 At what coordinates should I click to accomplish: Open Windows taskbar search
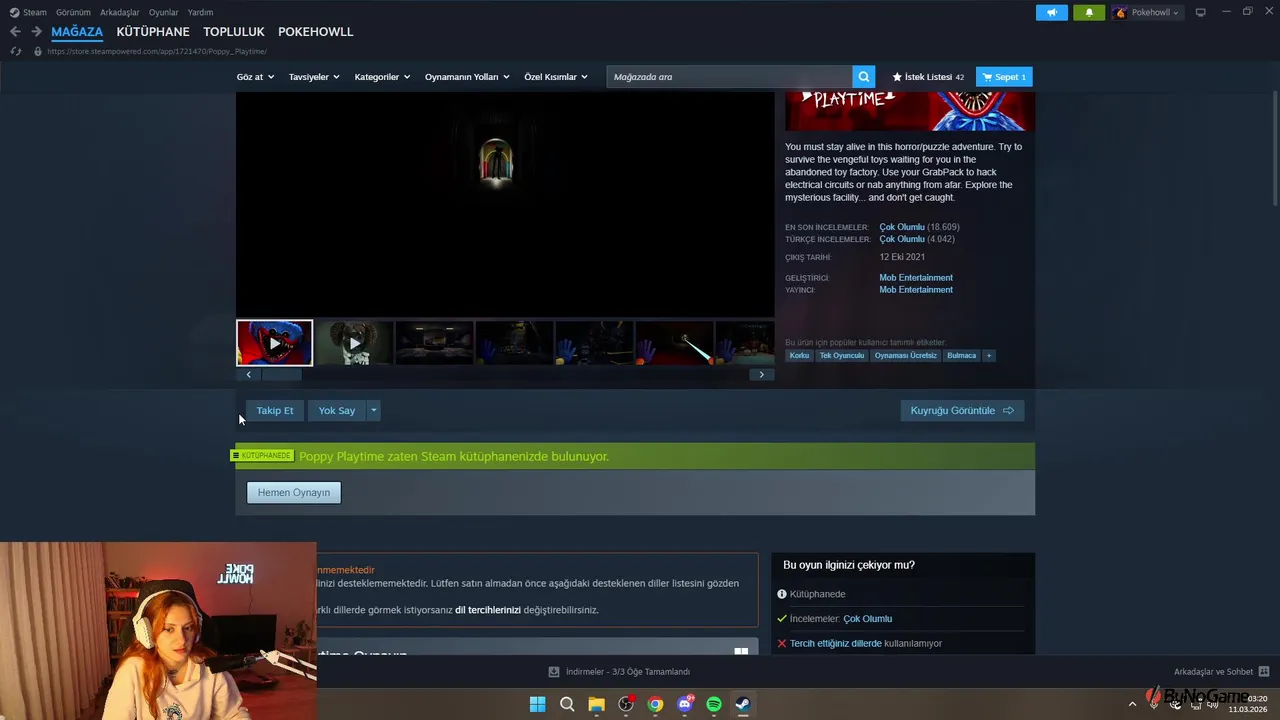tap(567, 704)
